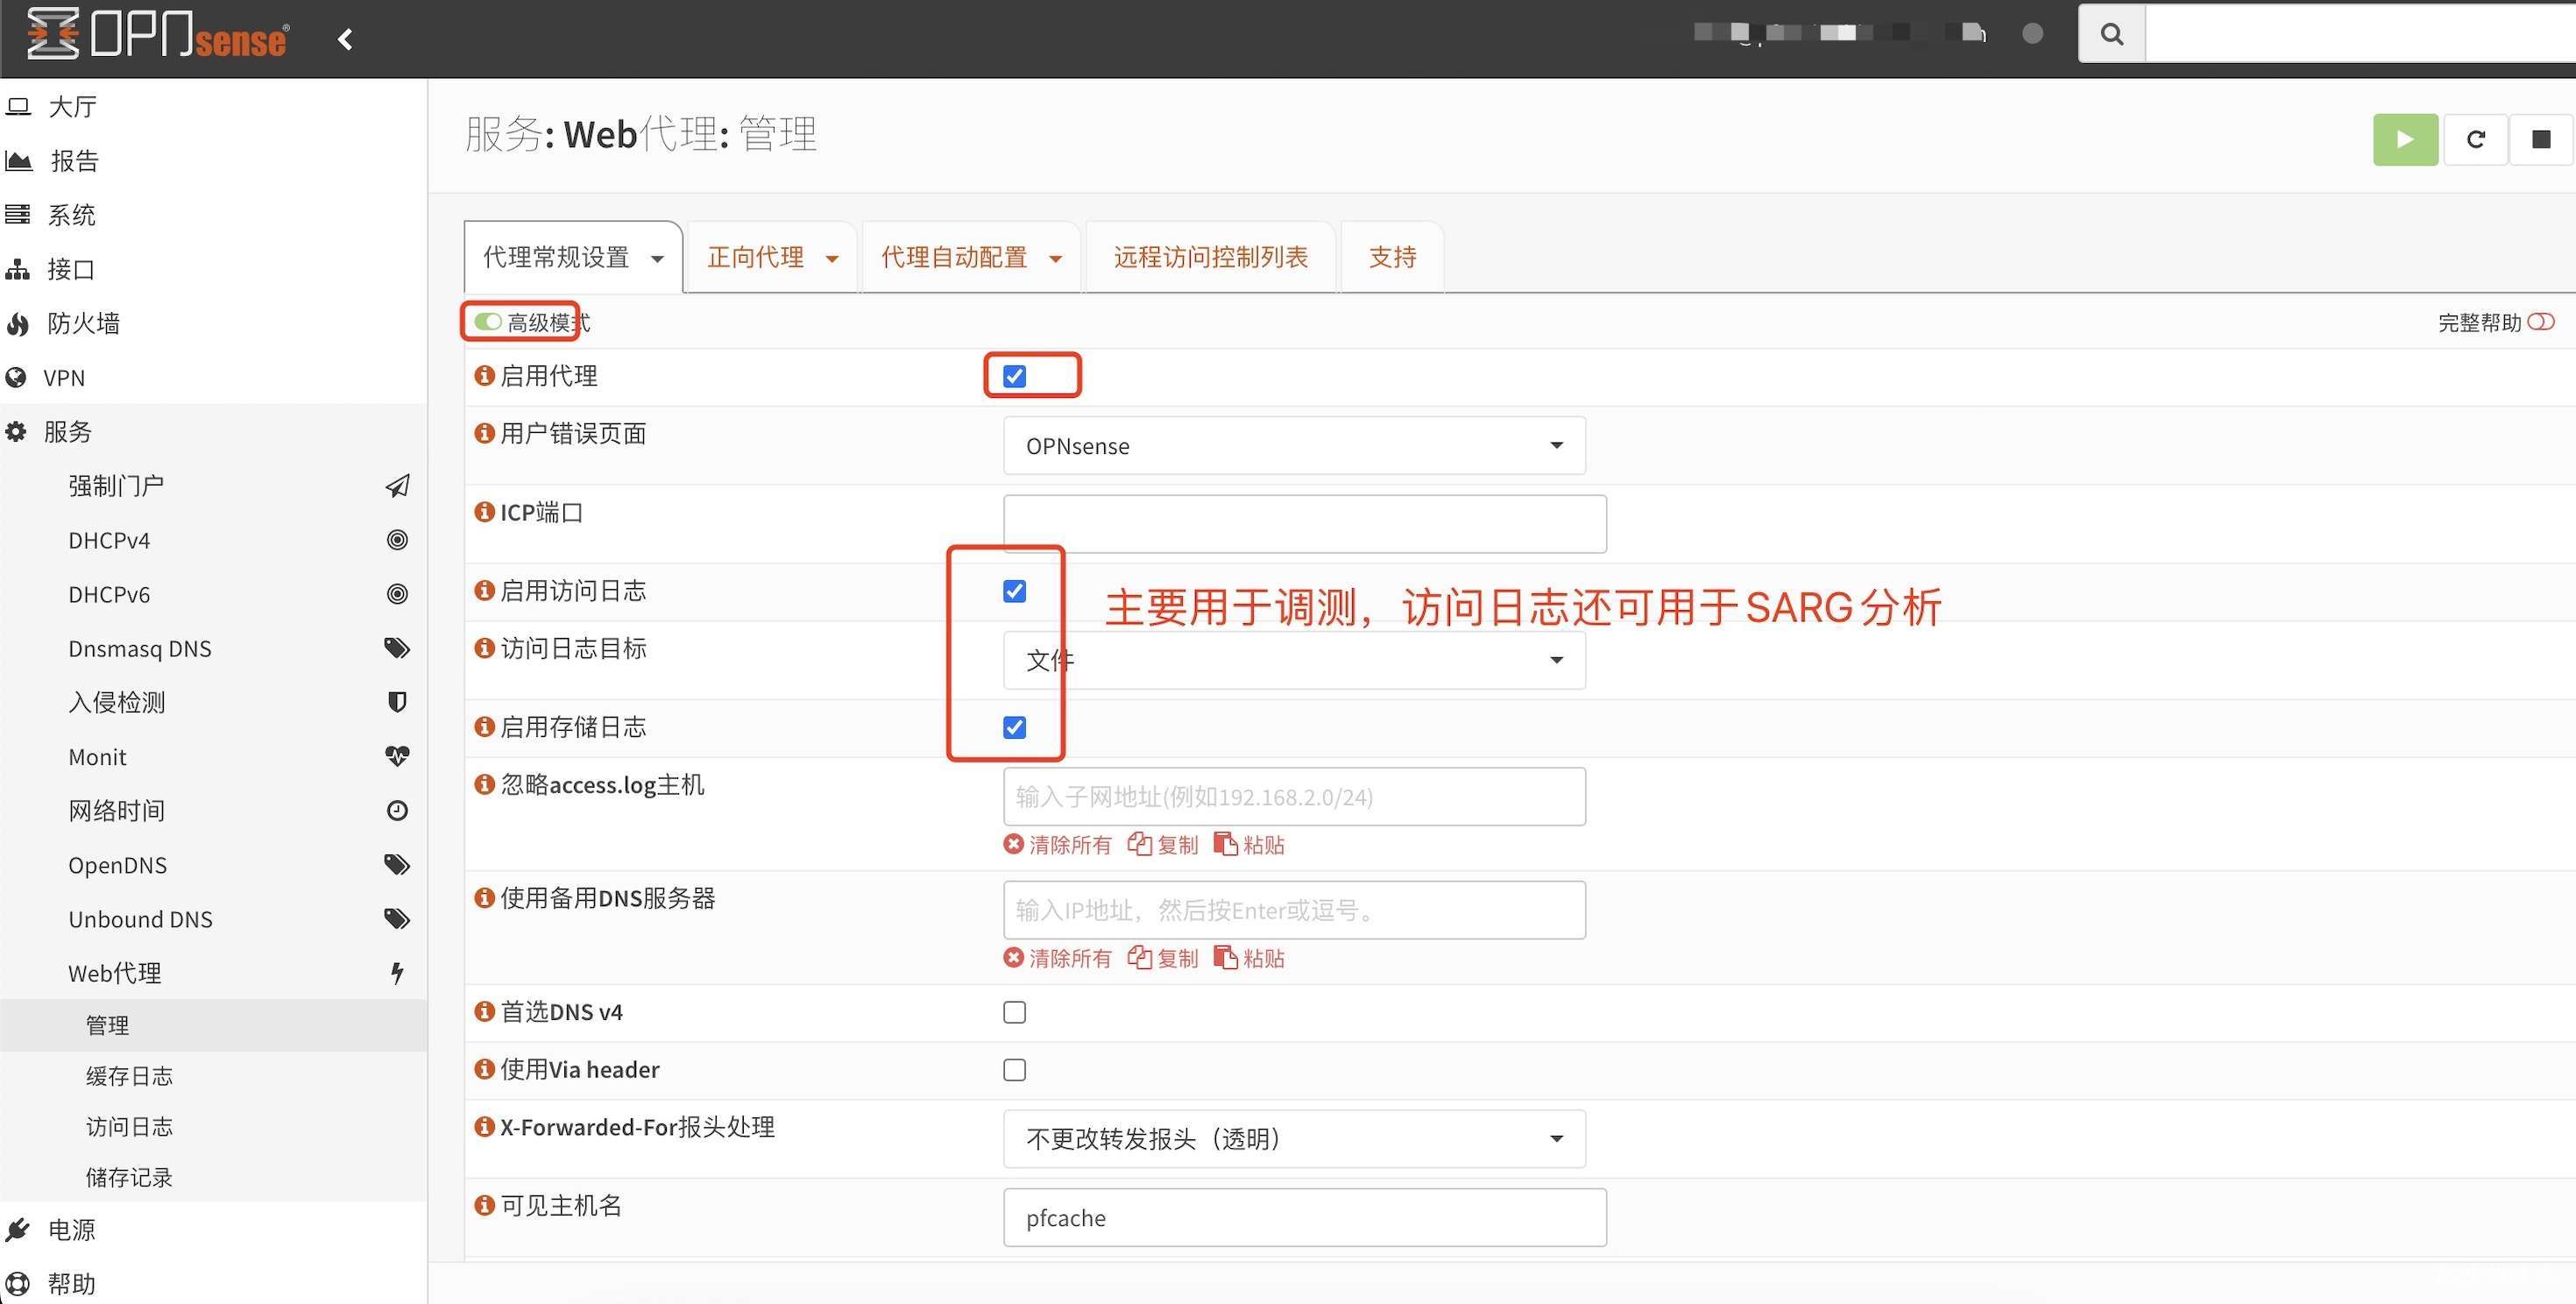The height and width of the screenshot is (1304, 2576).
Task: Enable the 首选DNS v4 checkbox
Action: click(x=1014, y=1012)
